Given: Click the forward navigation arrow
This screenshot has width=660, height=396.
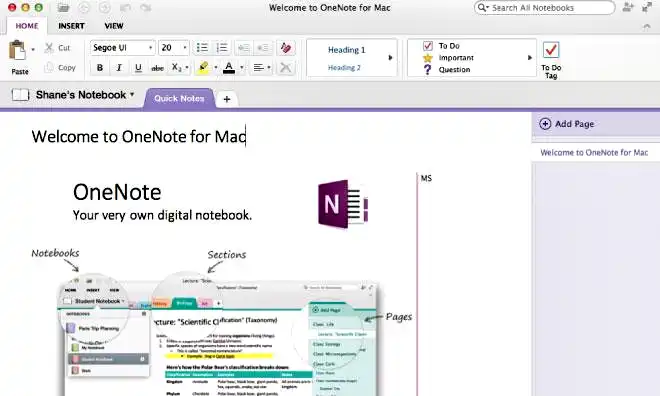Looking at the screenshot, I should 104,8.
